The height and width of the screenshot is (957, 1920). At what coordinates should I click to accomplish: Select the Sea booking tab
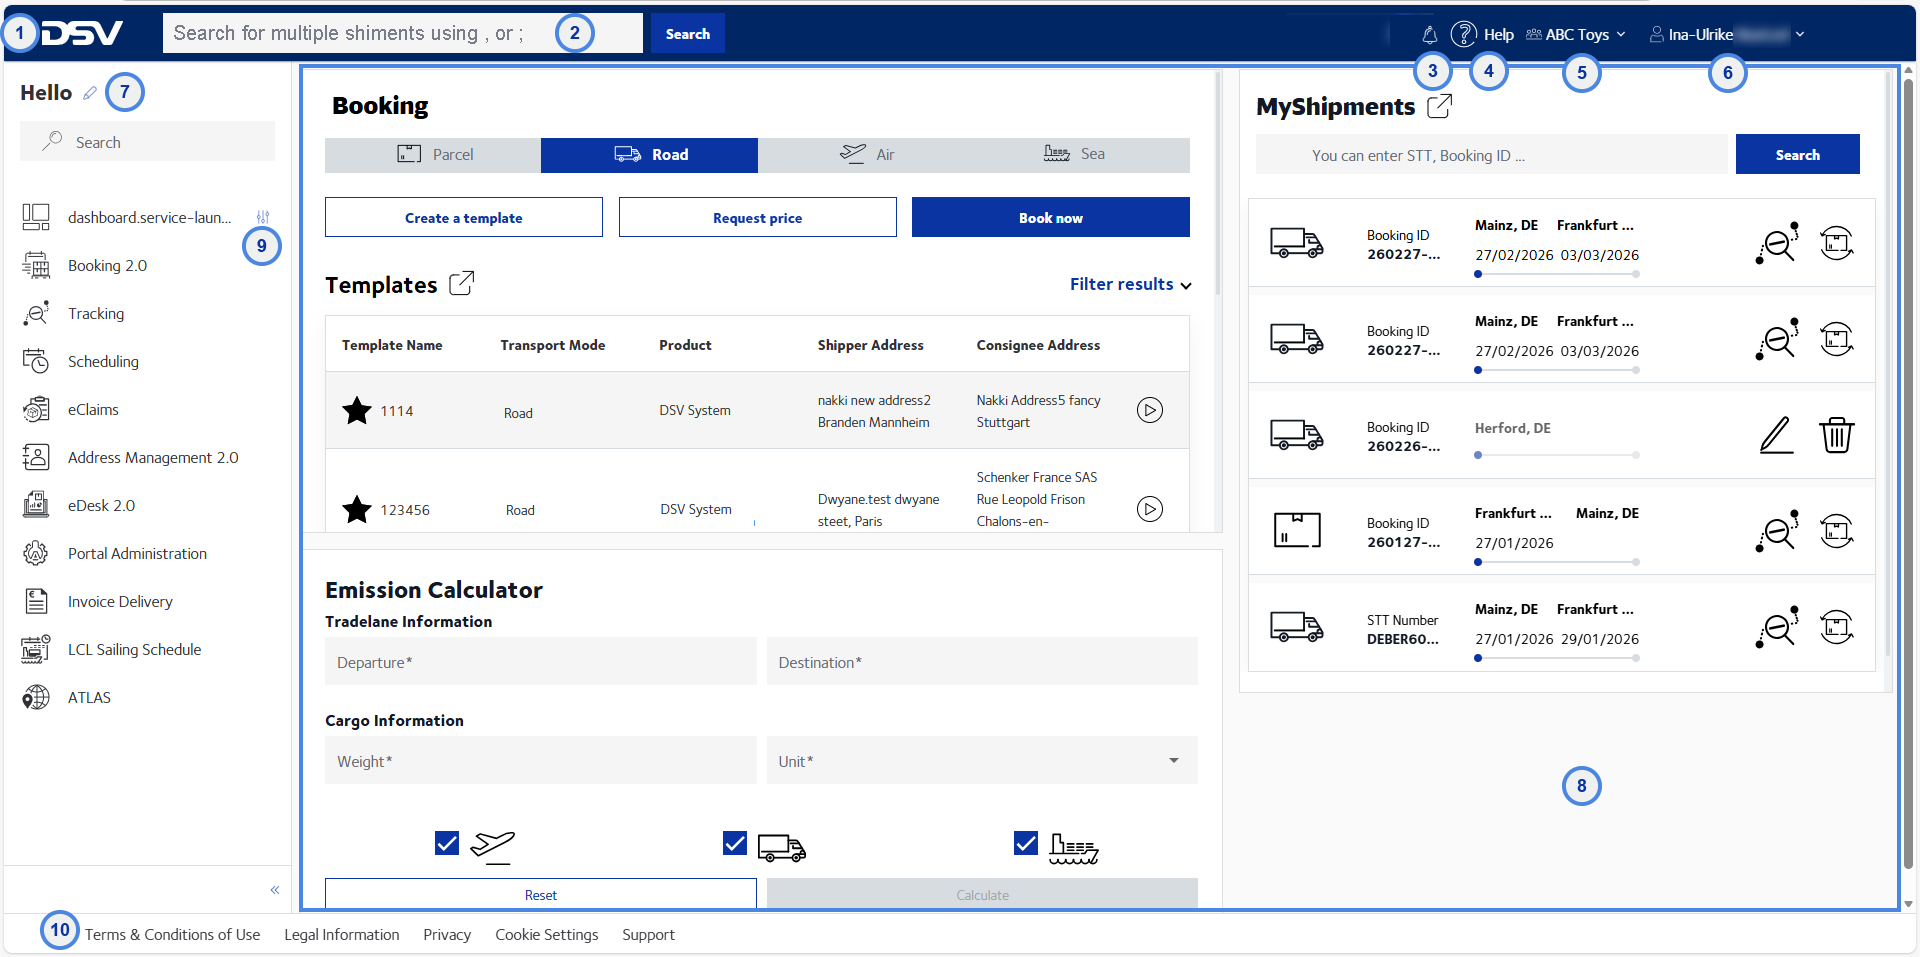pyautogui.click(x=1082, y=155)
